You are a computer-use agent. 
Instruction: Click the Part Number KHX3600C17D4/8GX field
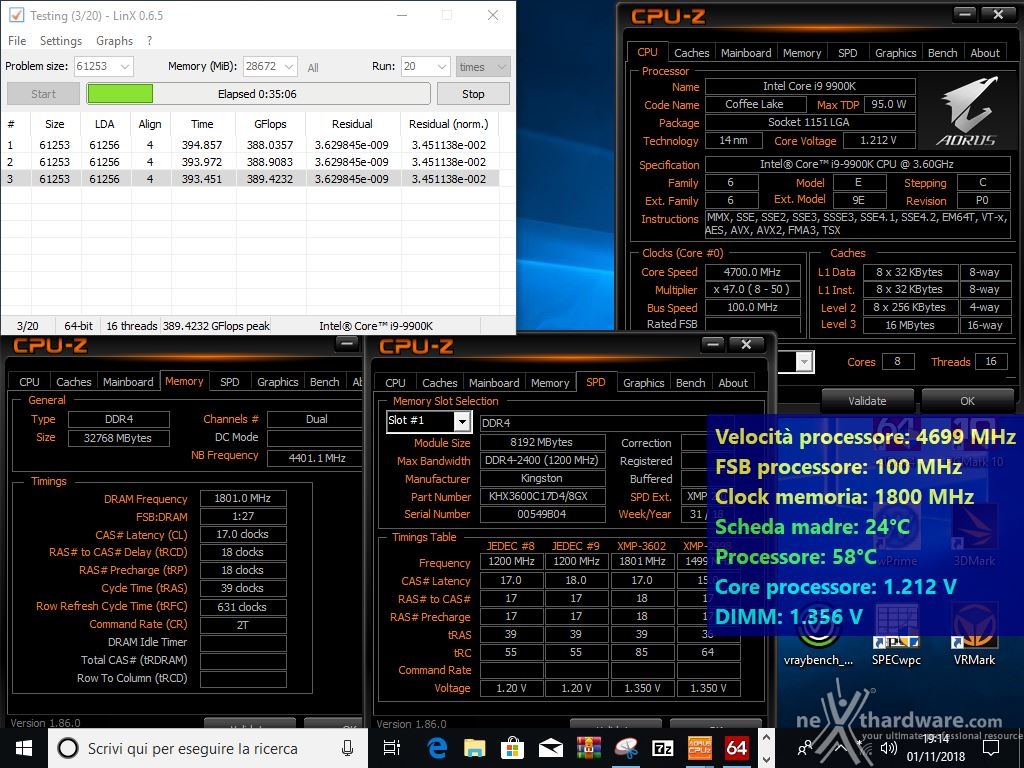(542, 496)
